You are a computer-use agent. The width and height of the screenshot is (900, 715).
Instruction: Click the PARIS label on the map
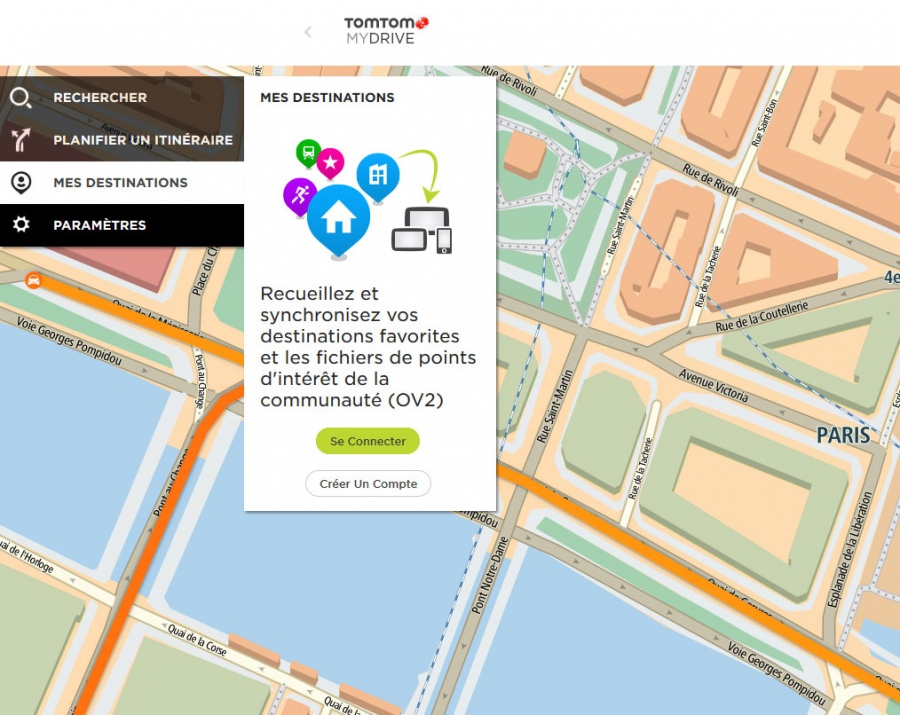843,435
